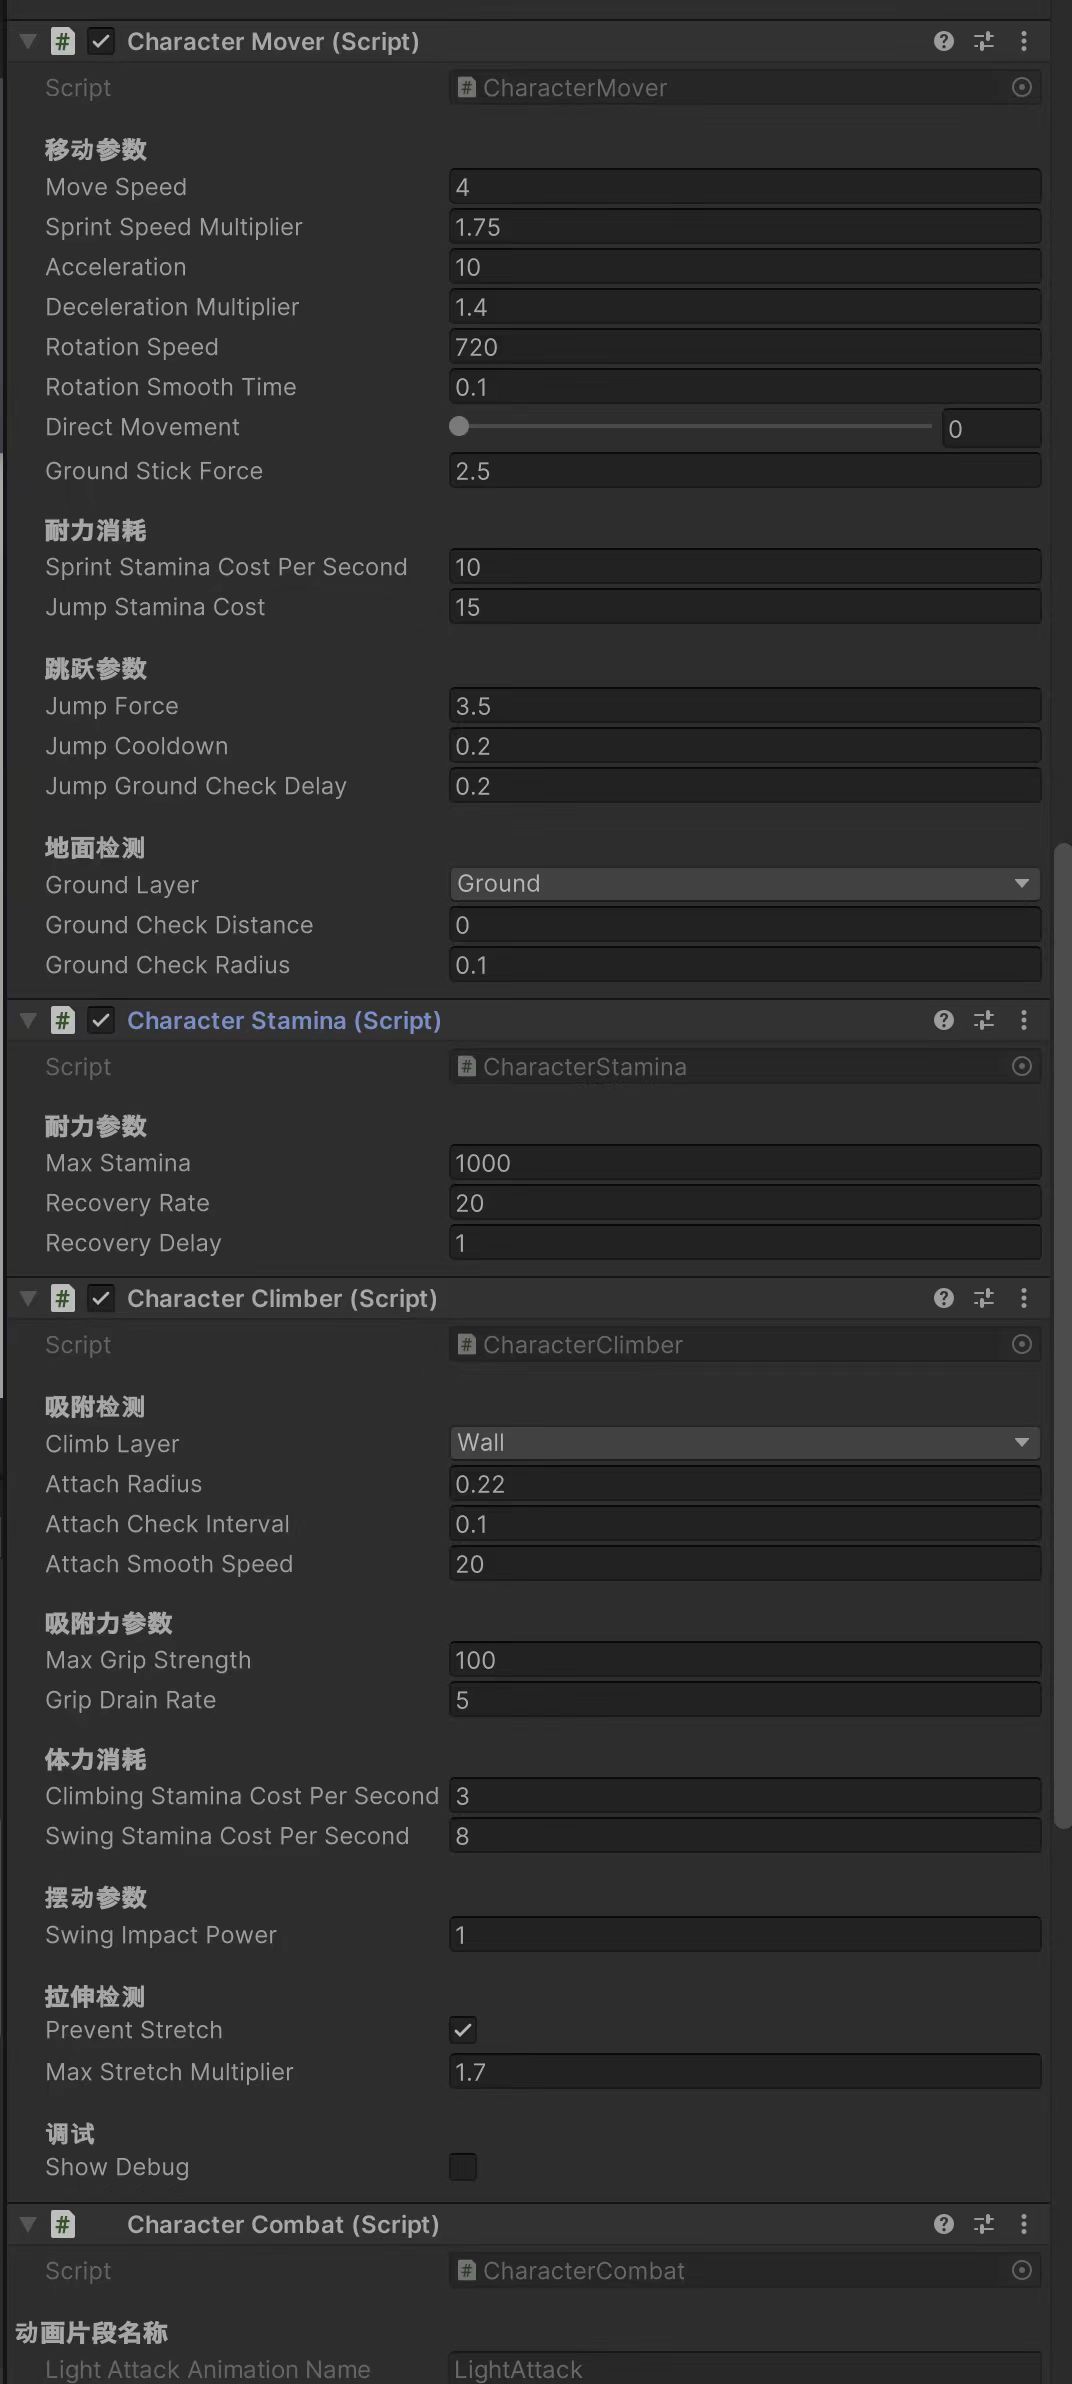Open help reference for Character Combat script
Screen dimensions: 1072x2384
pos(943,2224)
